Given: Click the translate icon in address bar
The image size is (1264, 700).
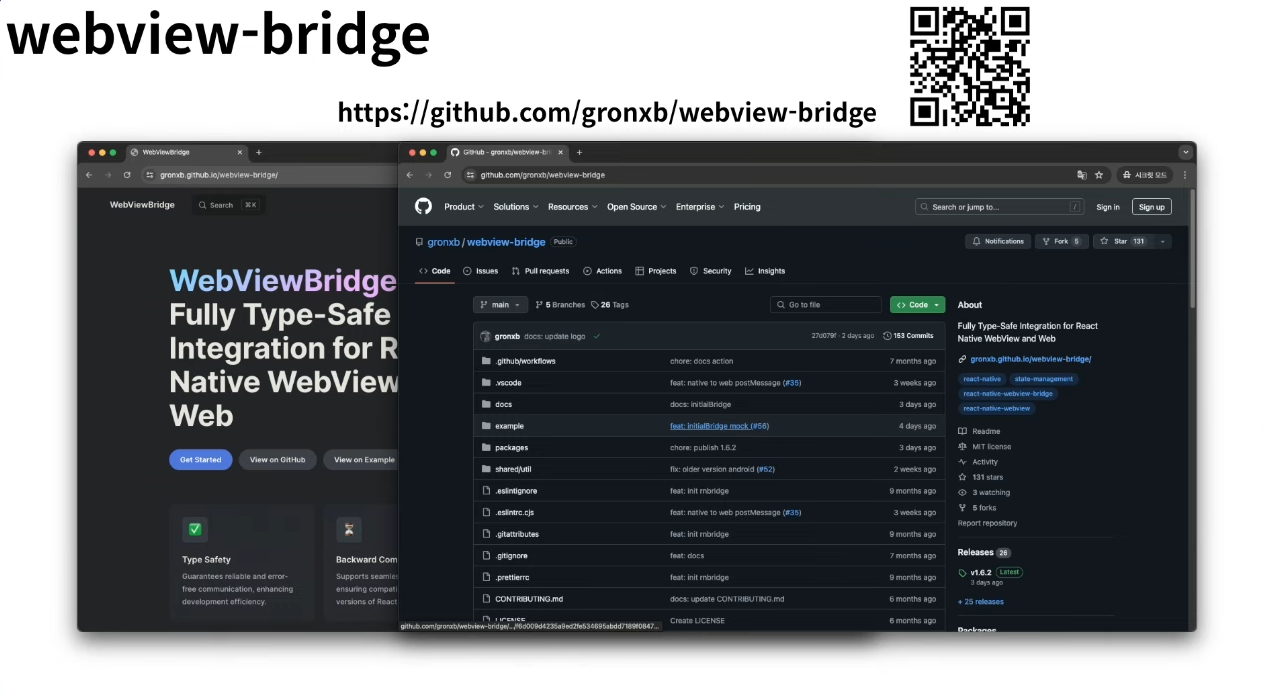Looking at the screenshot, I should click(x=1081, y=175).
